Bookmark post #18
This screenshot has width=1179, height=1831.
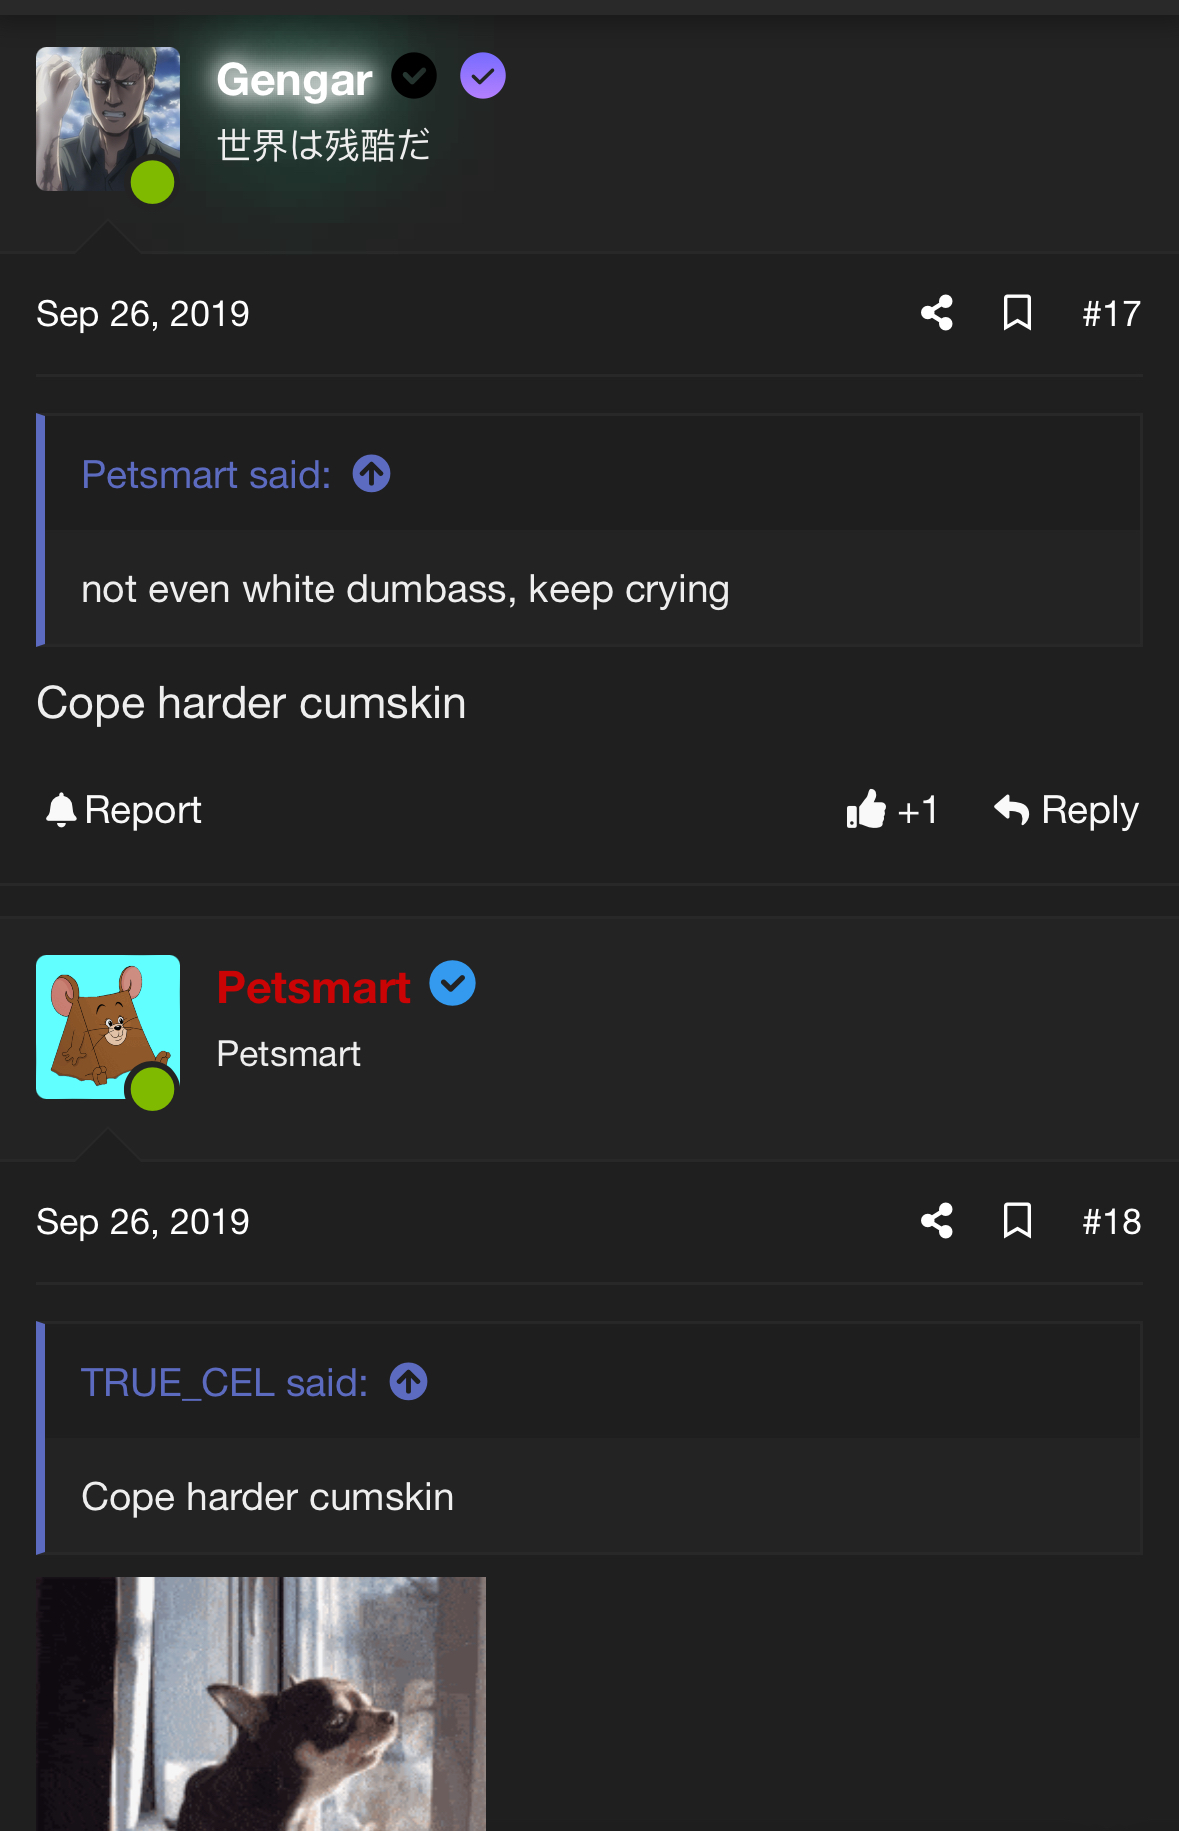pos(1017,1221)
